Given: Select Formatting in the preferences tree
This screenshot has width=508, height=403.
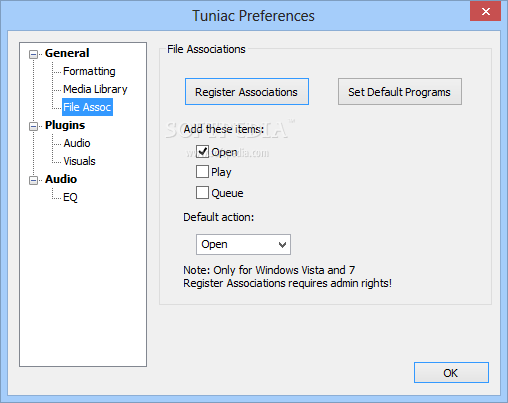Looking at the screenshot, I should point(89,71).
